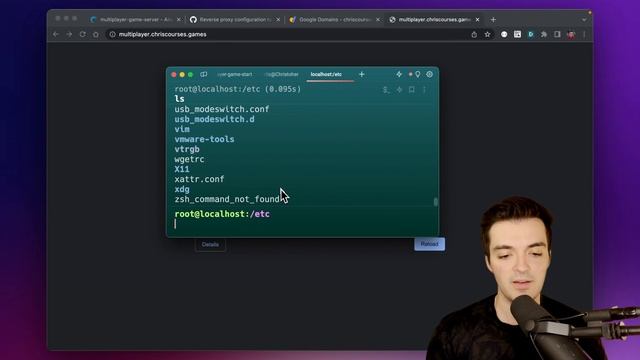
Task: Click the wgetrc file entry
Action: point(189,159)
